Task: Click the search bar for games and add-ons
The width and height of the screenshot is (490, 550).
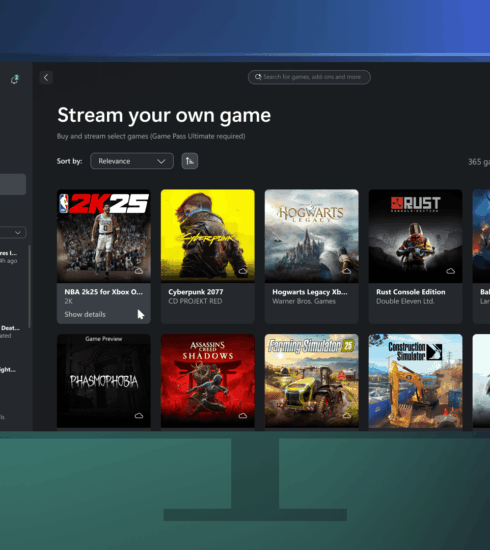Action: [309, 77]
